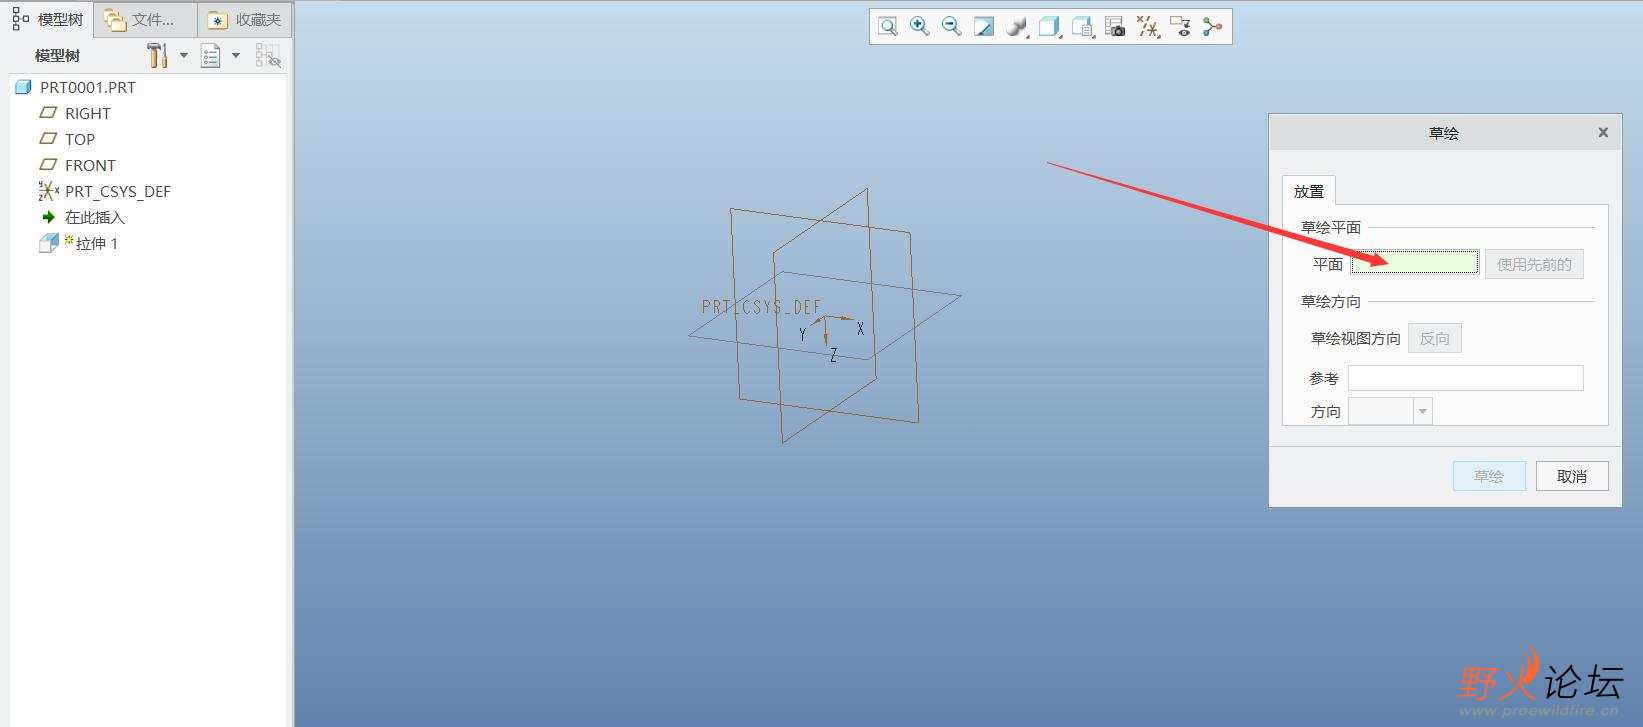
Task: Click the PRT0001.PRT part cube icon
Action: [24, 87]
